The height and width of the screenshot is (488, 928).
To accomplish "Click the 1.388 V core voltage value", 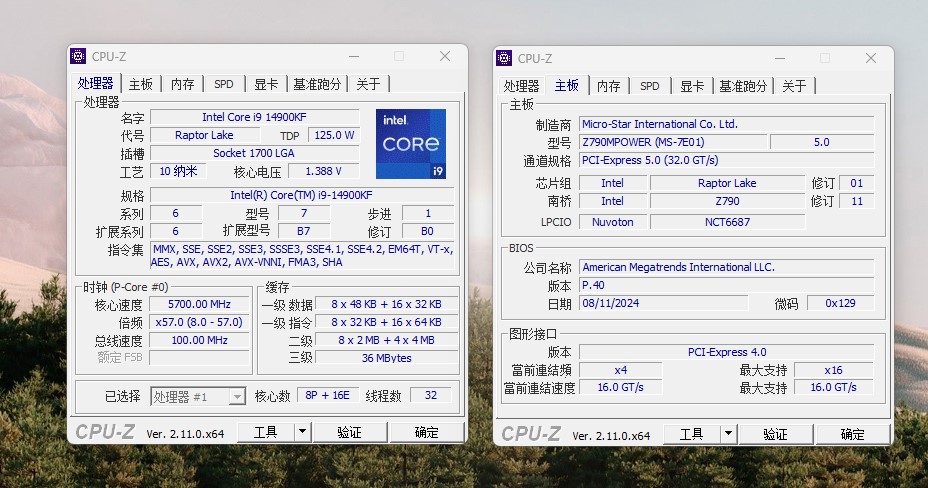I will tap(323, 171).
